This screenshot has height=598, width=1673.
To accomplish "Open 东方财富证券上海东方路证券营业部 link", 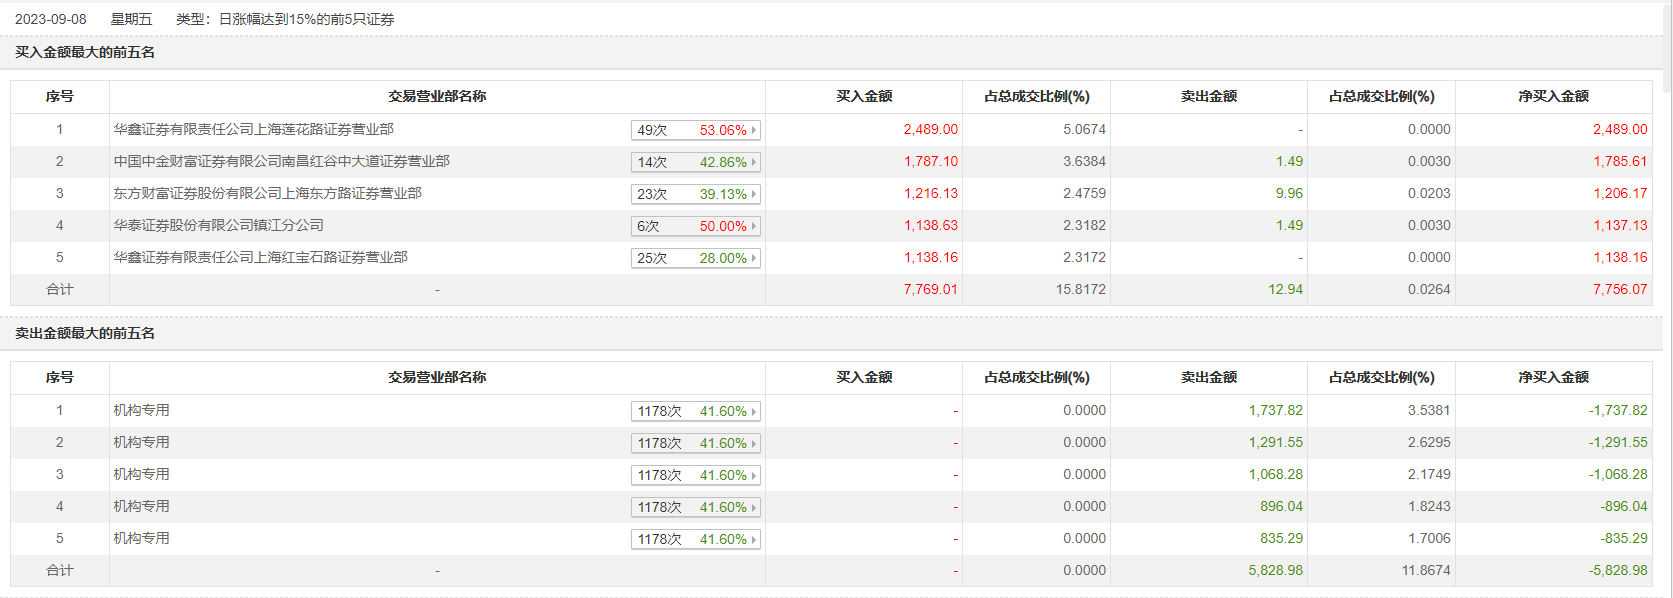I will (267, 193).
